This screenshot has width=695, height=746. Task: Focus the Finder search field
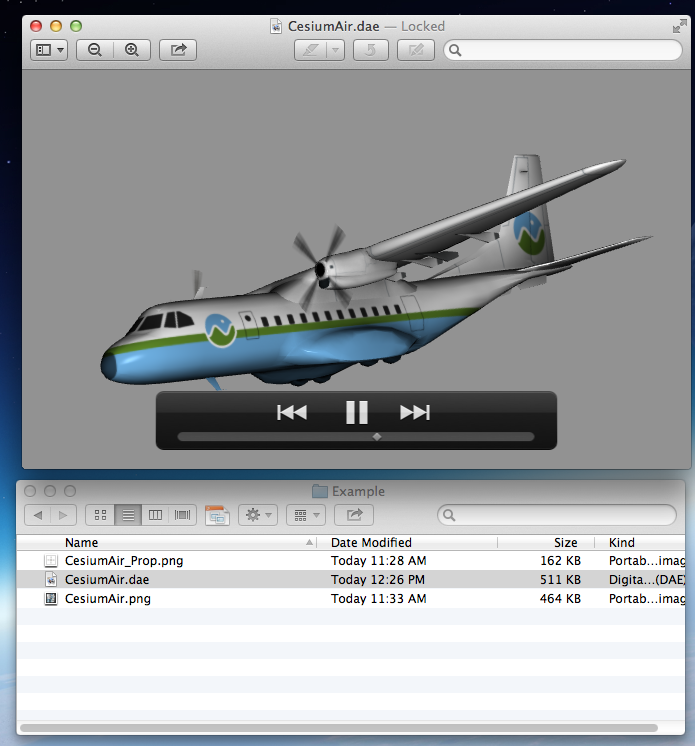point(557,515)
